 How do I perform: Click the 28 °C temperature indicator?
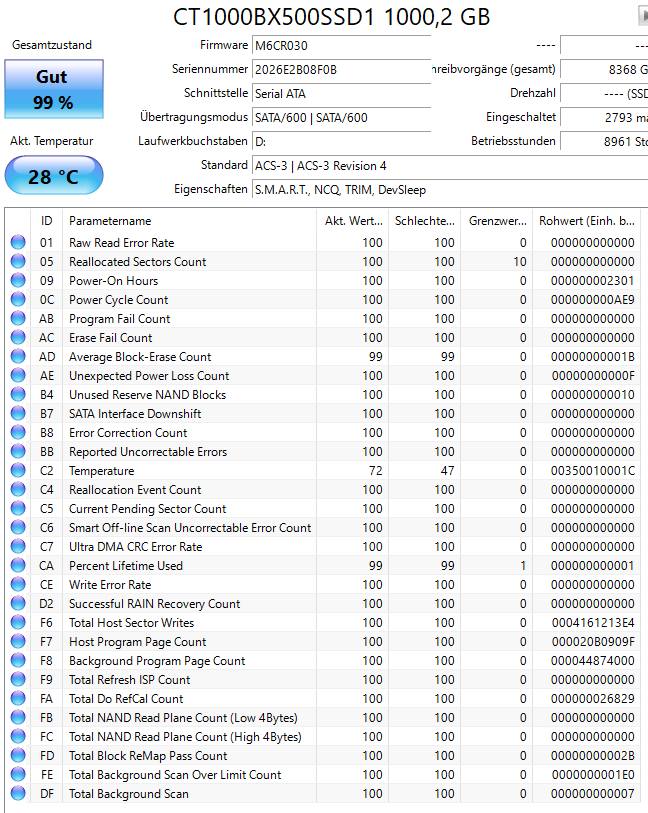(54, 176)
